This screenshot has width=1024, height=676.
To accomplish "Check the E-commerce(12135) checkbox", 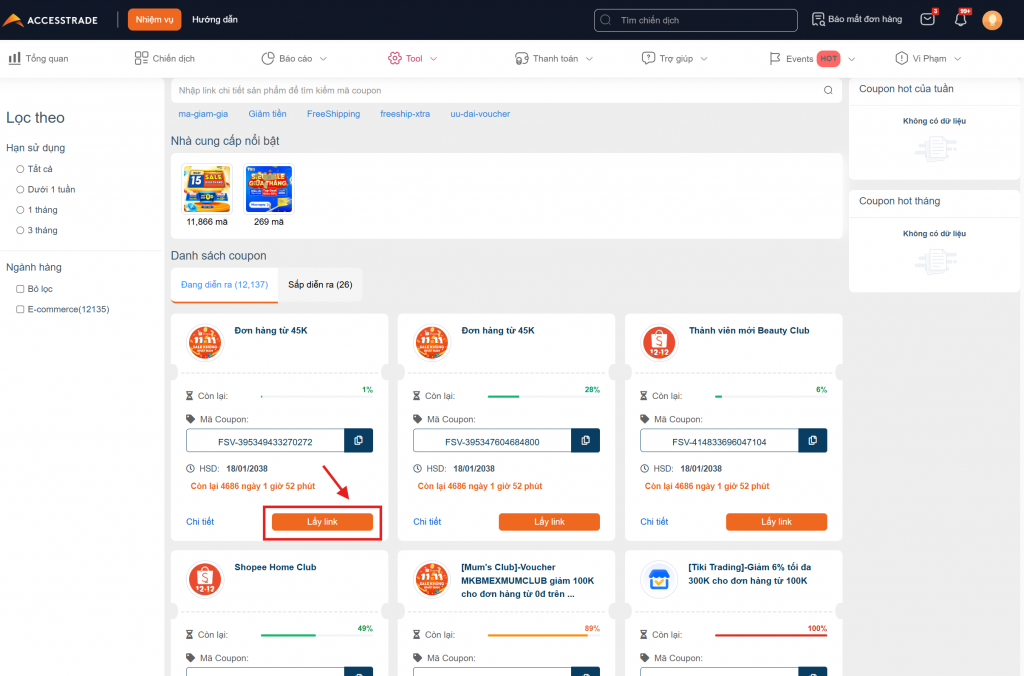I will click(x=20, y=309).
